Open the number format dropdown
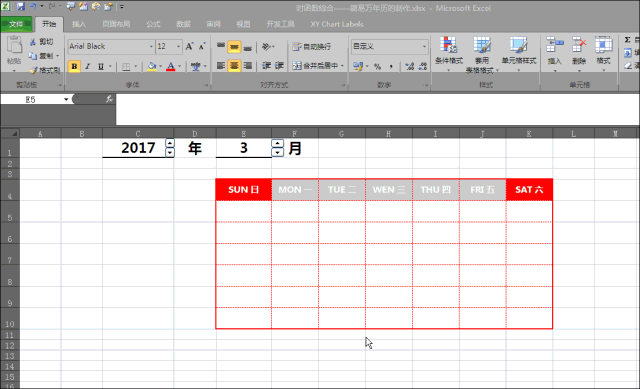640x389 pixels. [424, 47]
